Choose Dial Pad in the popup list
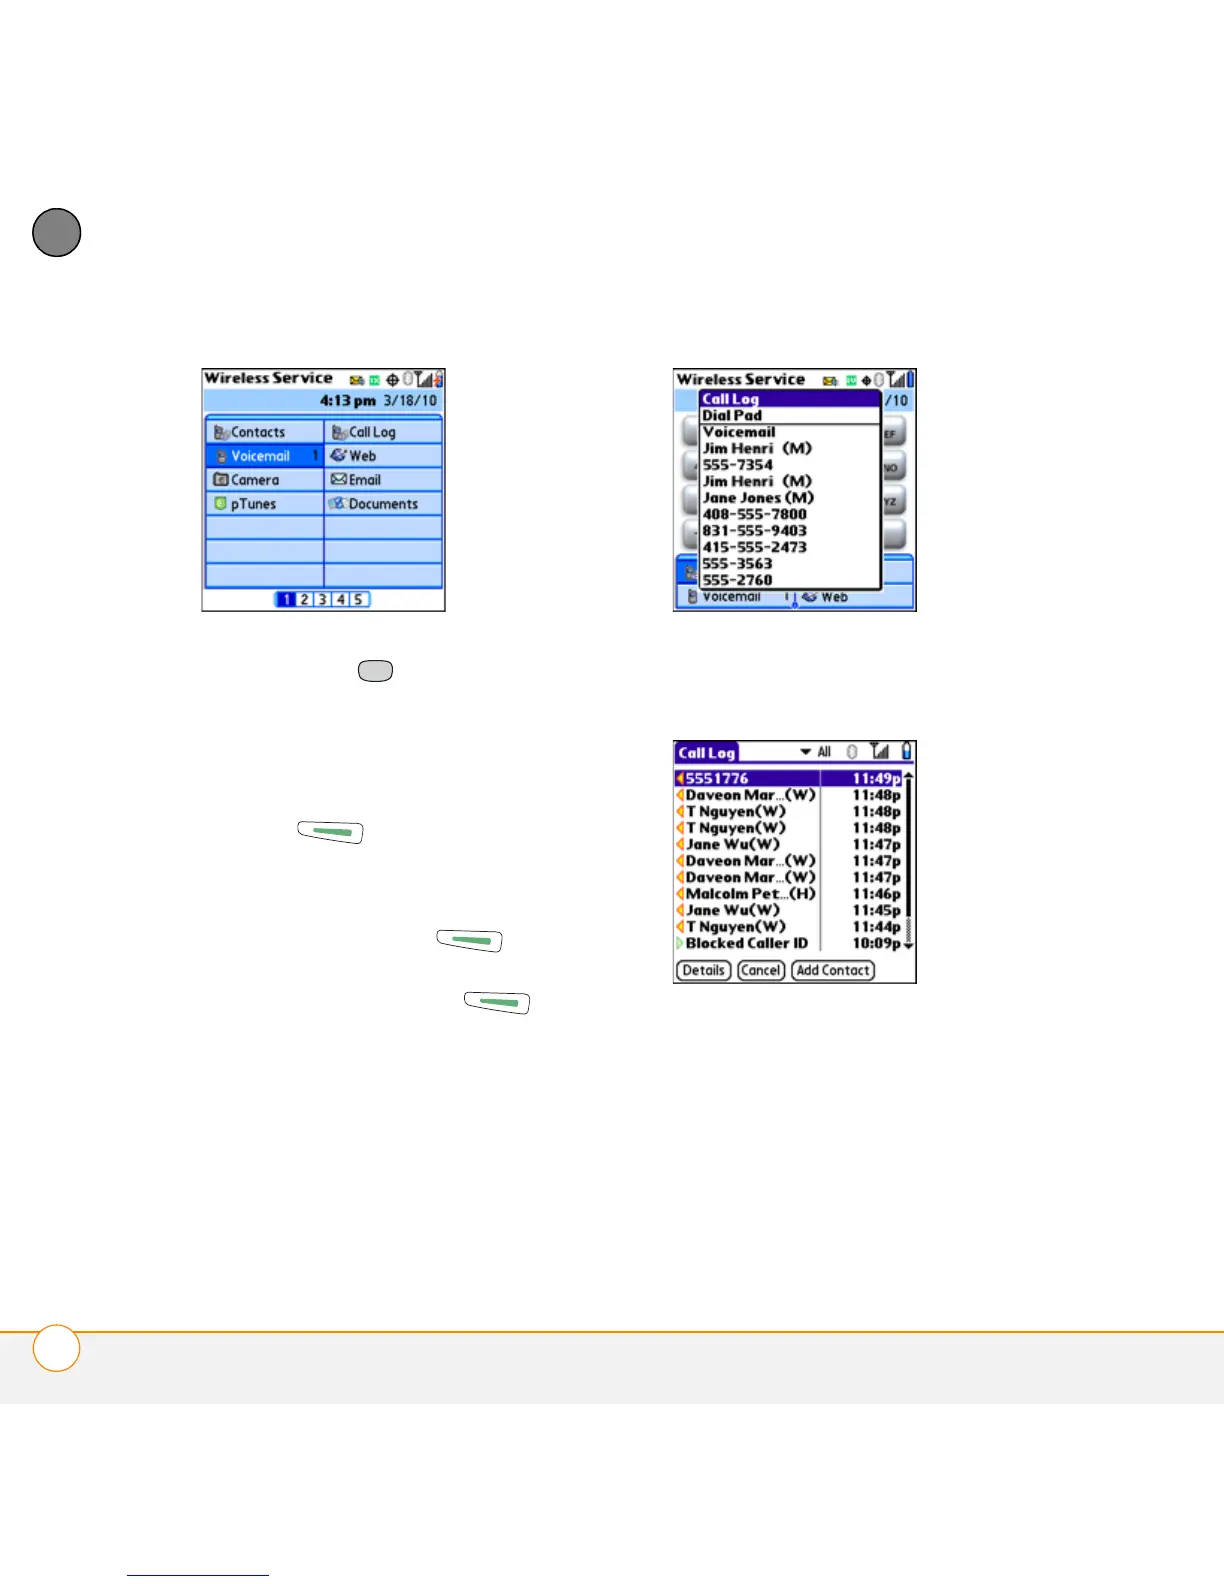The image size is (1224, 1584). (789, 415)
